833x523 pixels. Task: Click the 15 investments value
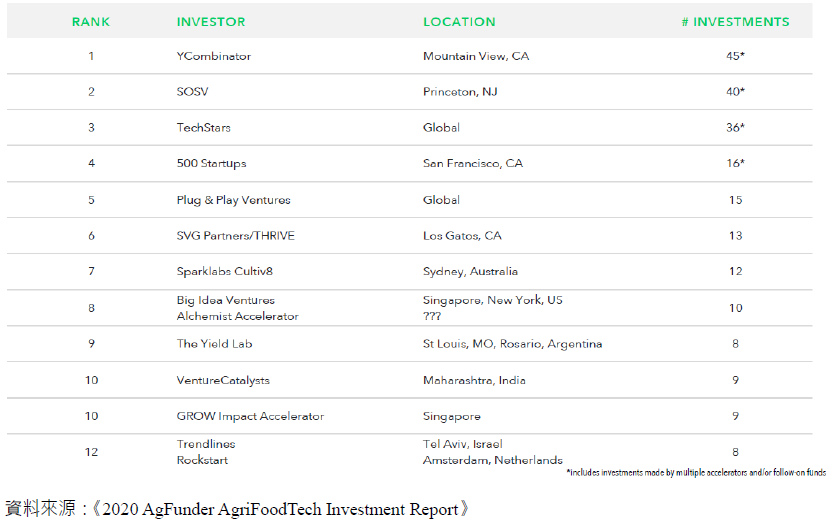point(736,200)
